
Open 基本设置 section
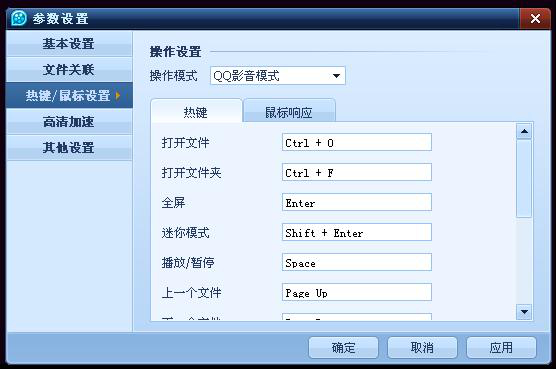[x=69, y=44]
